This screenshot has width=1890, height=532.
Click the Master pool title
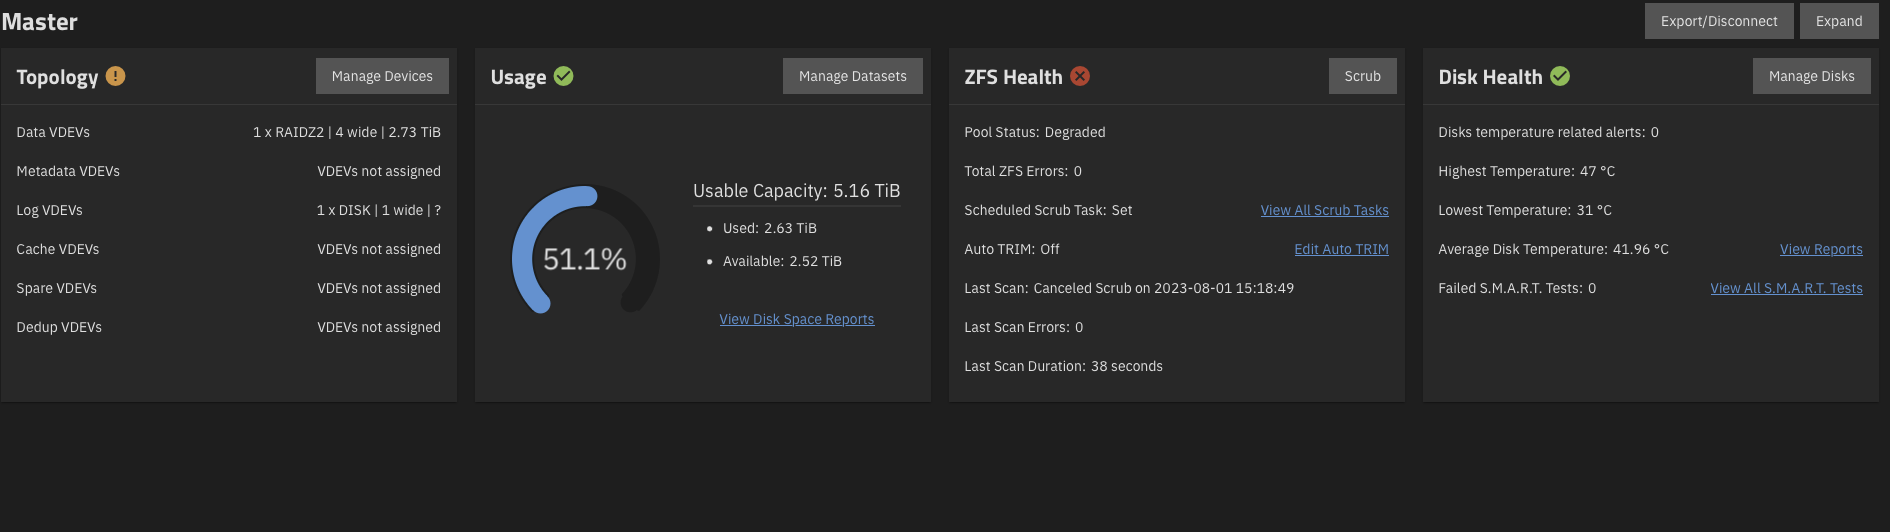coord(40,22)
